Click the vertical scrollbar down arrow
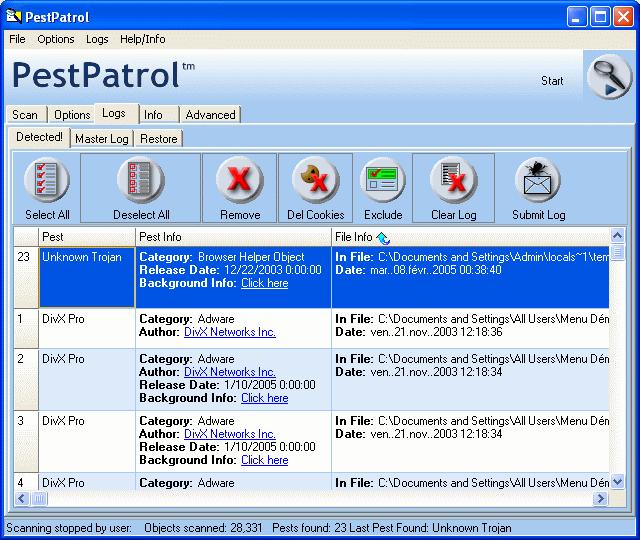Viewport: 640px width, 540px height. [617, 482]
